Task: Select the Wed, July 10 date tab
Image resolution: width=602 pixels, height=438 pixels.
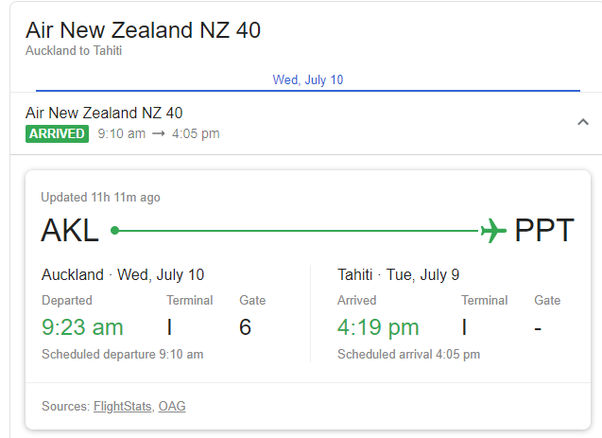Action: pos(308,80)
